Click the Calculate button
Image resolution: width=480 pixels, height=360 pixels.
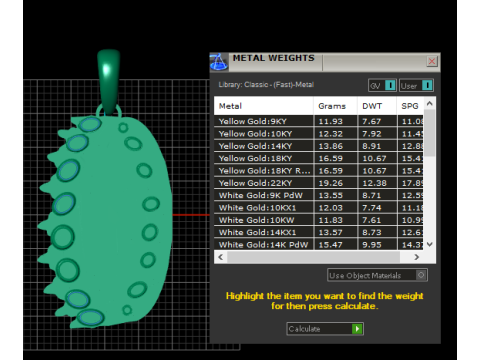click(325, 329)
